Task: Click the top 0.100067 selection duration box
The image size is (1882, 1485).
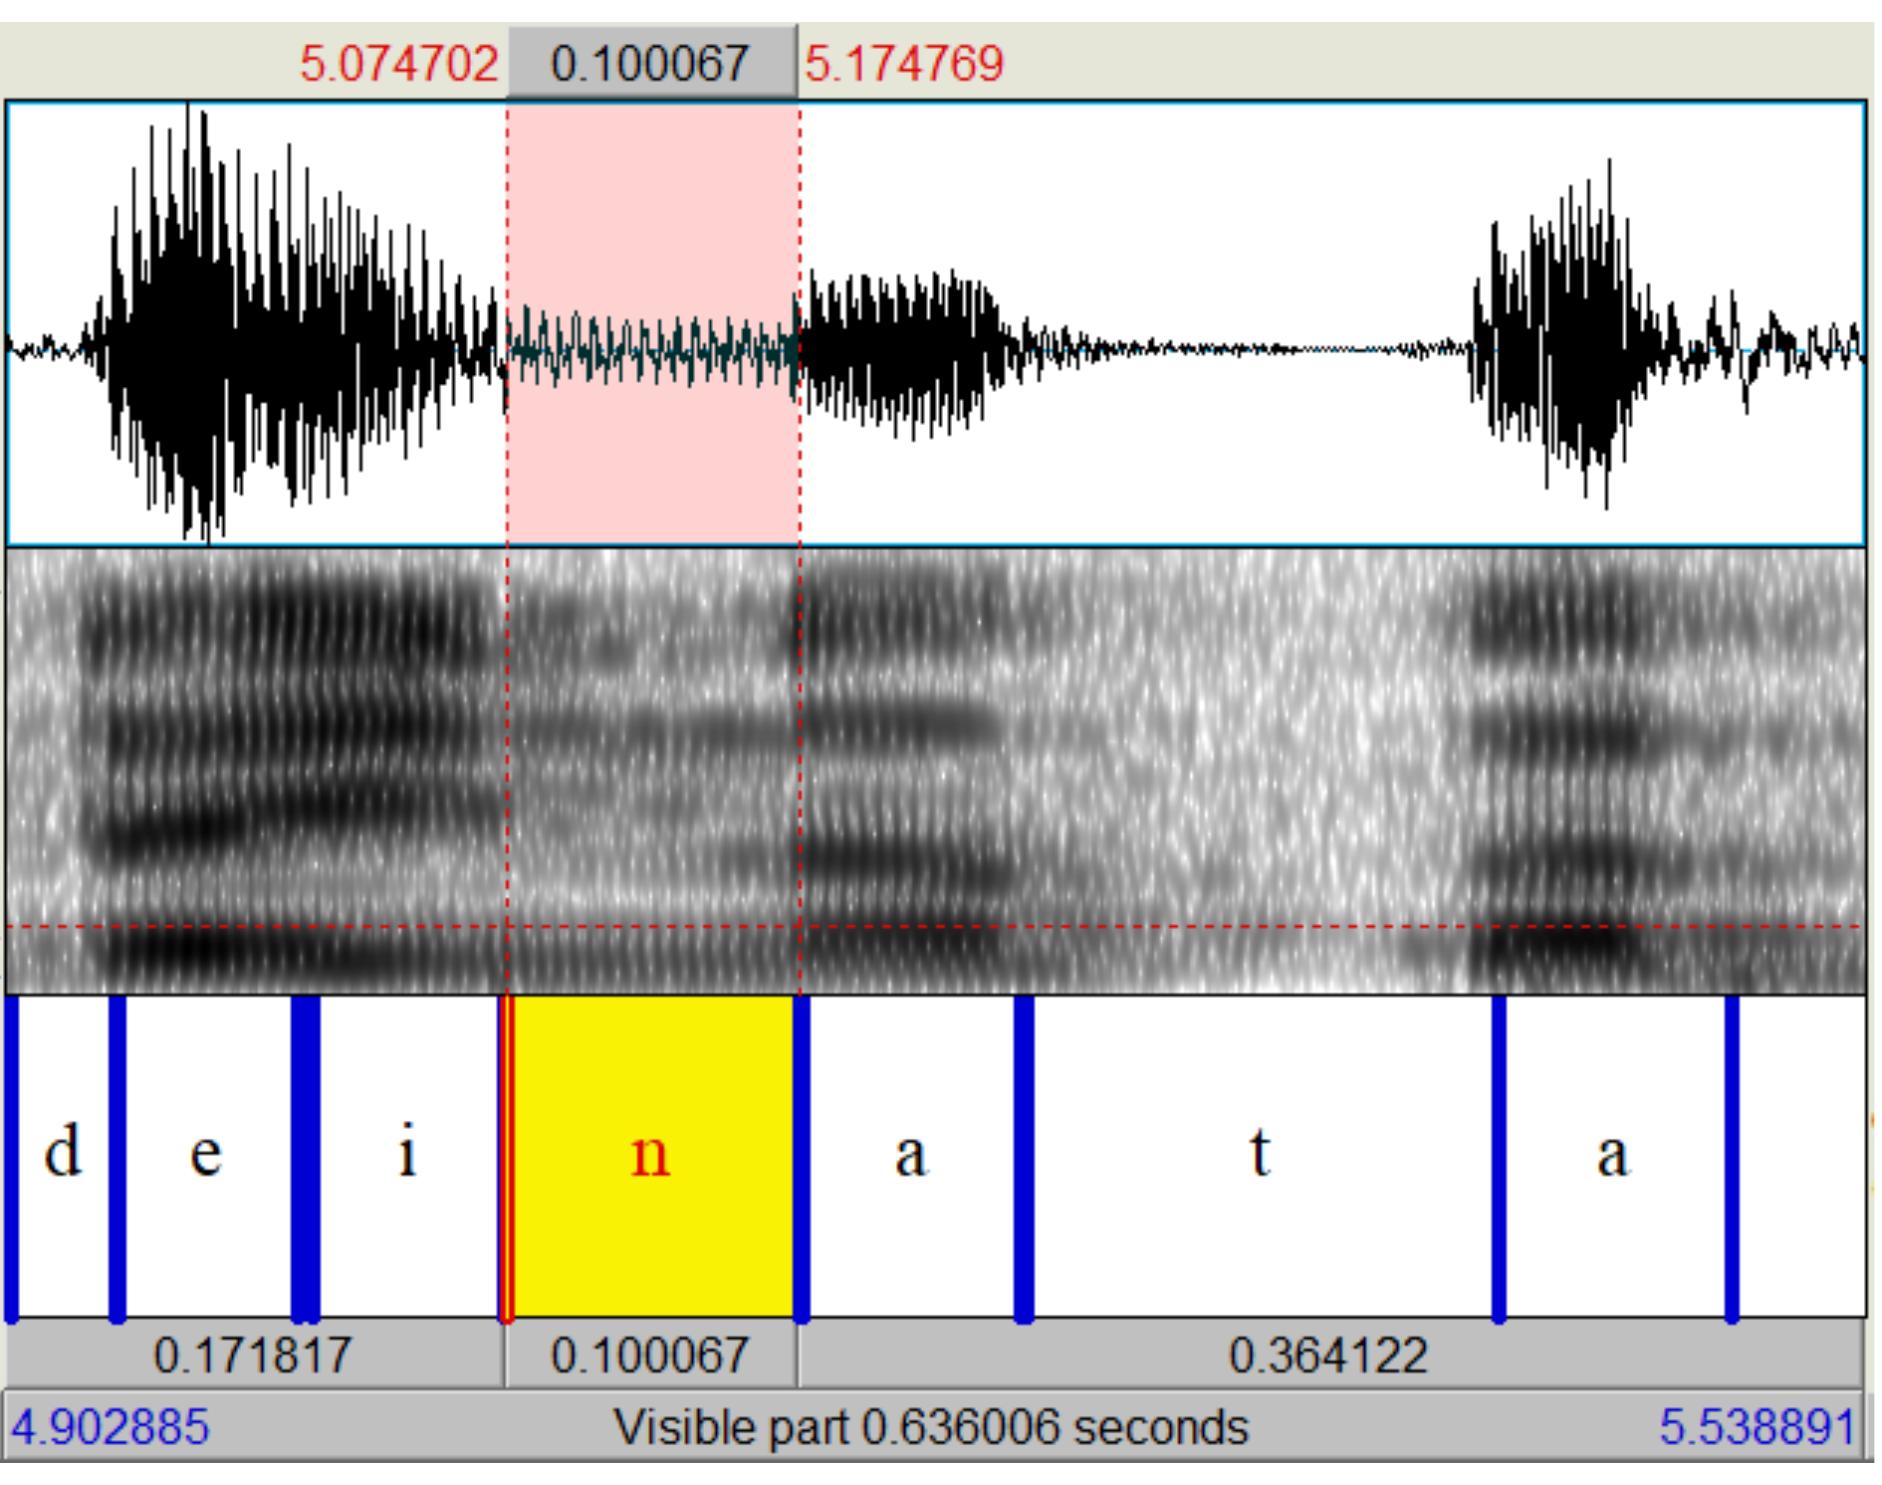Action: tap(652, 63)
